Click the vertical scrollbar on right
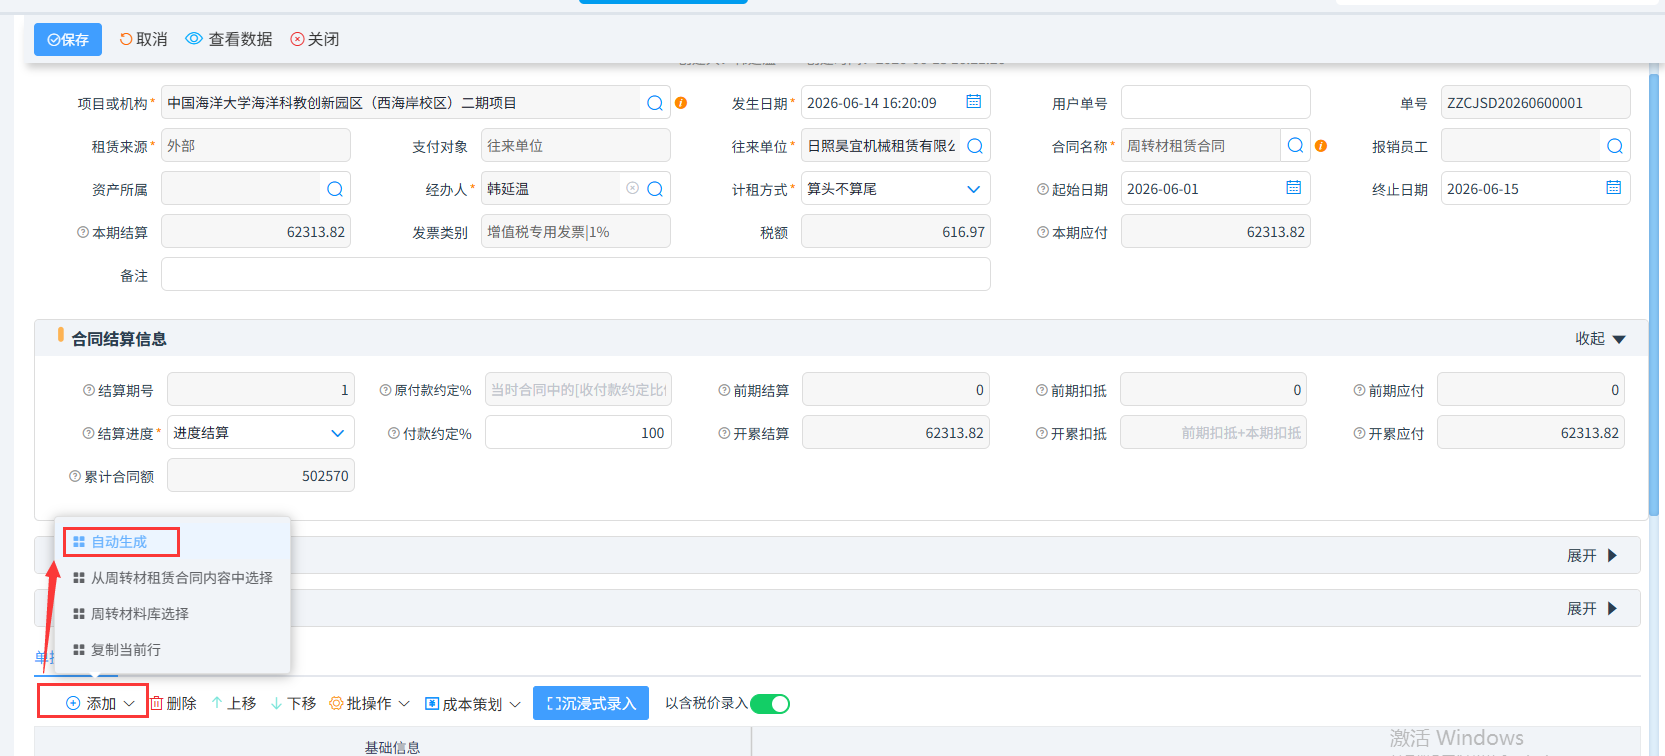The height and width of the screenshot is (756, 1665). [1654, 295]
